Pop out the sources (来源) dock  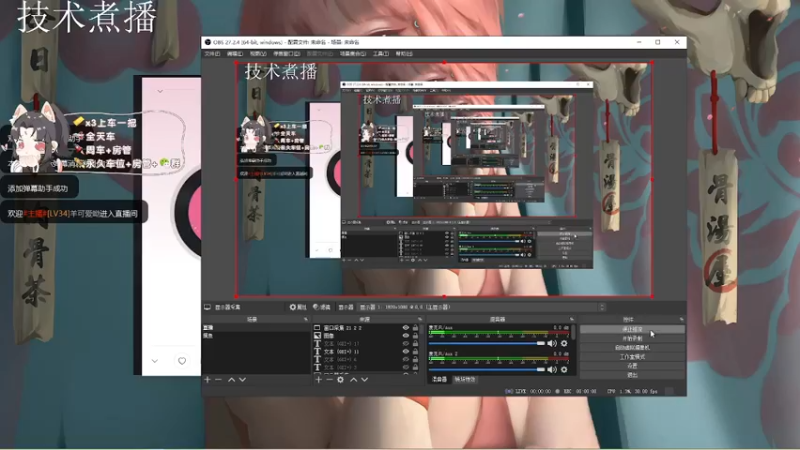coord(420,319)
